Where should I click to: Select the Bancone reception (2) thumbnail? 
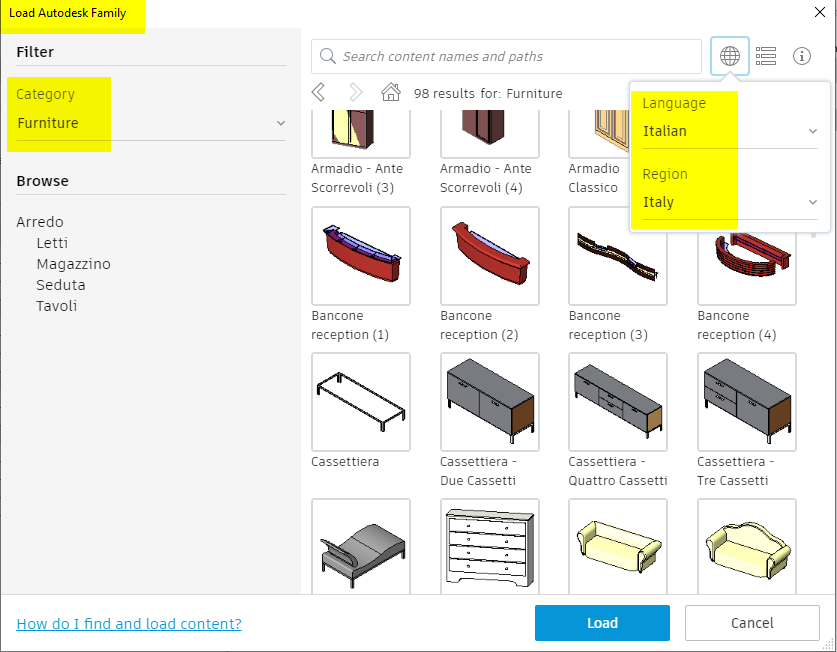click(489, 255)
